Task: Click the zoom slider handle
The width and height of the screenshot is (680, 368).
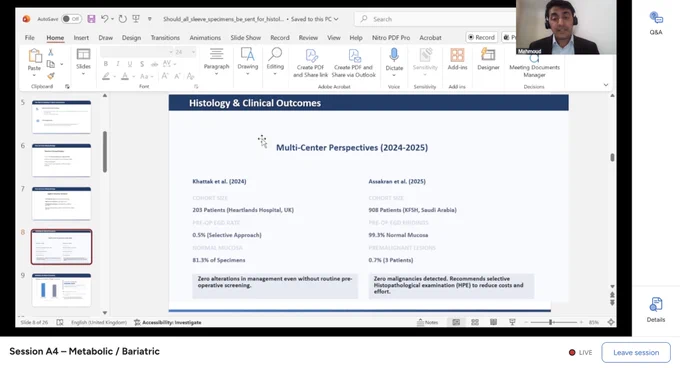Action: (550, 322)
